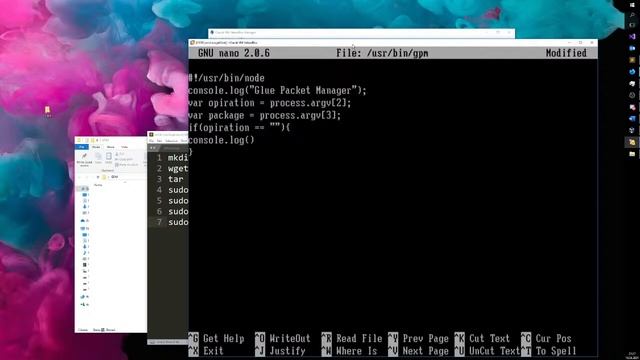Click line 7 'sudo' in Sublime editor
This screenshot has width=640, height=360.
(178, 222)
